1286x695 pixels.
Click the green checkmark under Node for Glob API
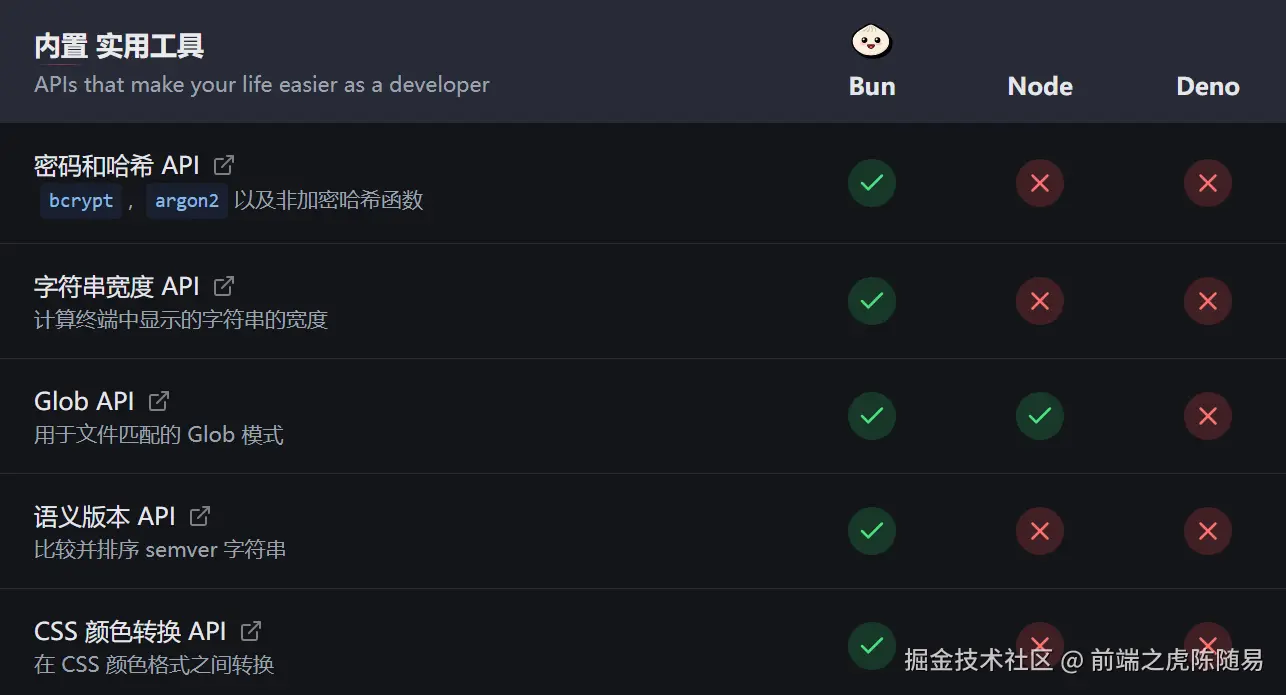1039,416
